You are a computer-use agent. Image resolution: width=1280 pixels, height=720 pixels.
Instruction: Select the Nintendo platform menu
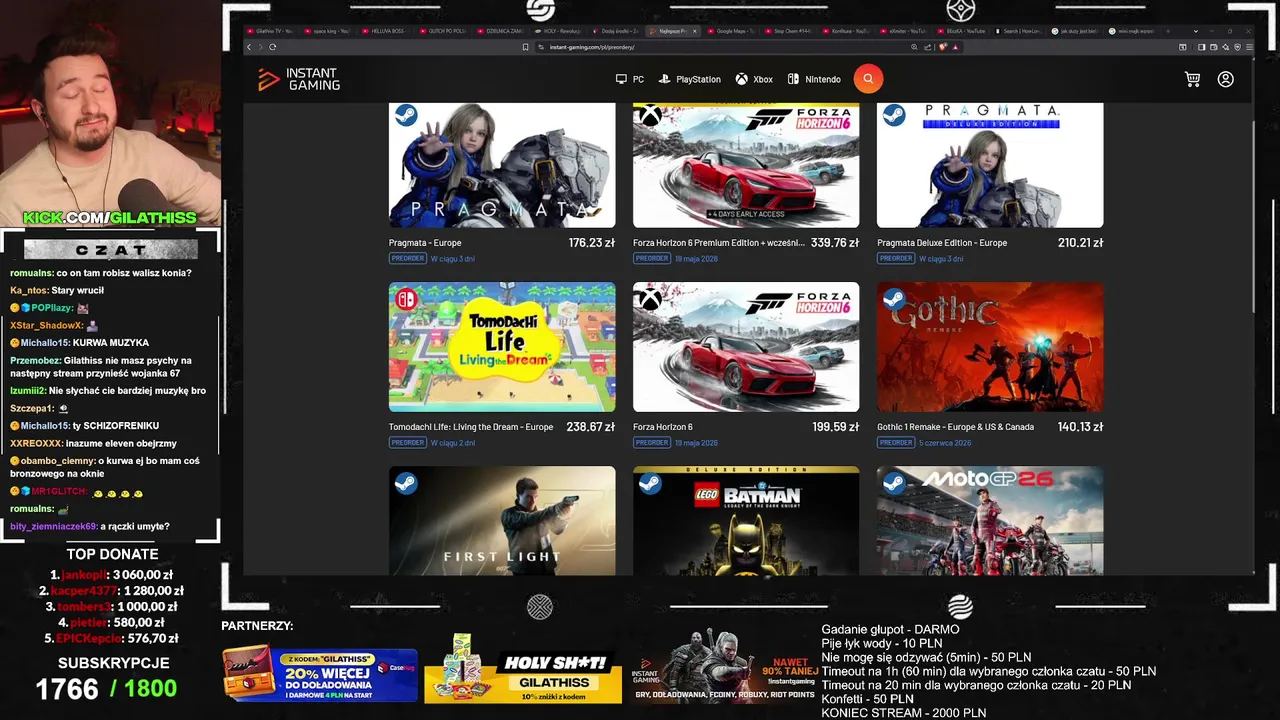[814, 79]
